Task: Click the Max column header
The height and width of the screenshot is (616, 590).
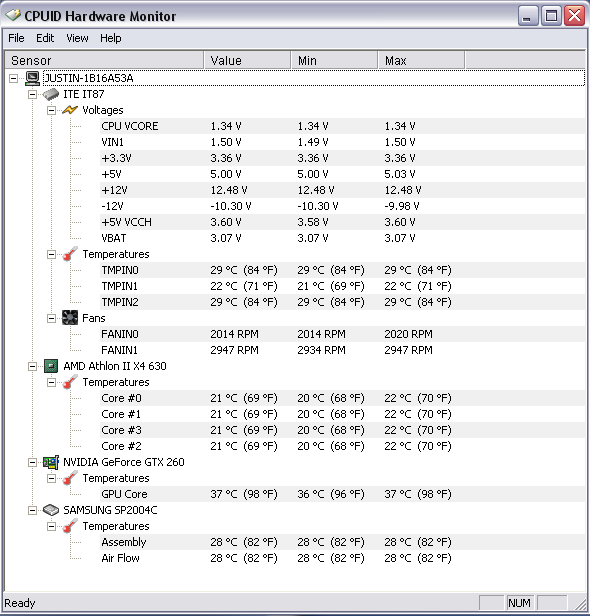Action: 421,60
